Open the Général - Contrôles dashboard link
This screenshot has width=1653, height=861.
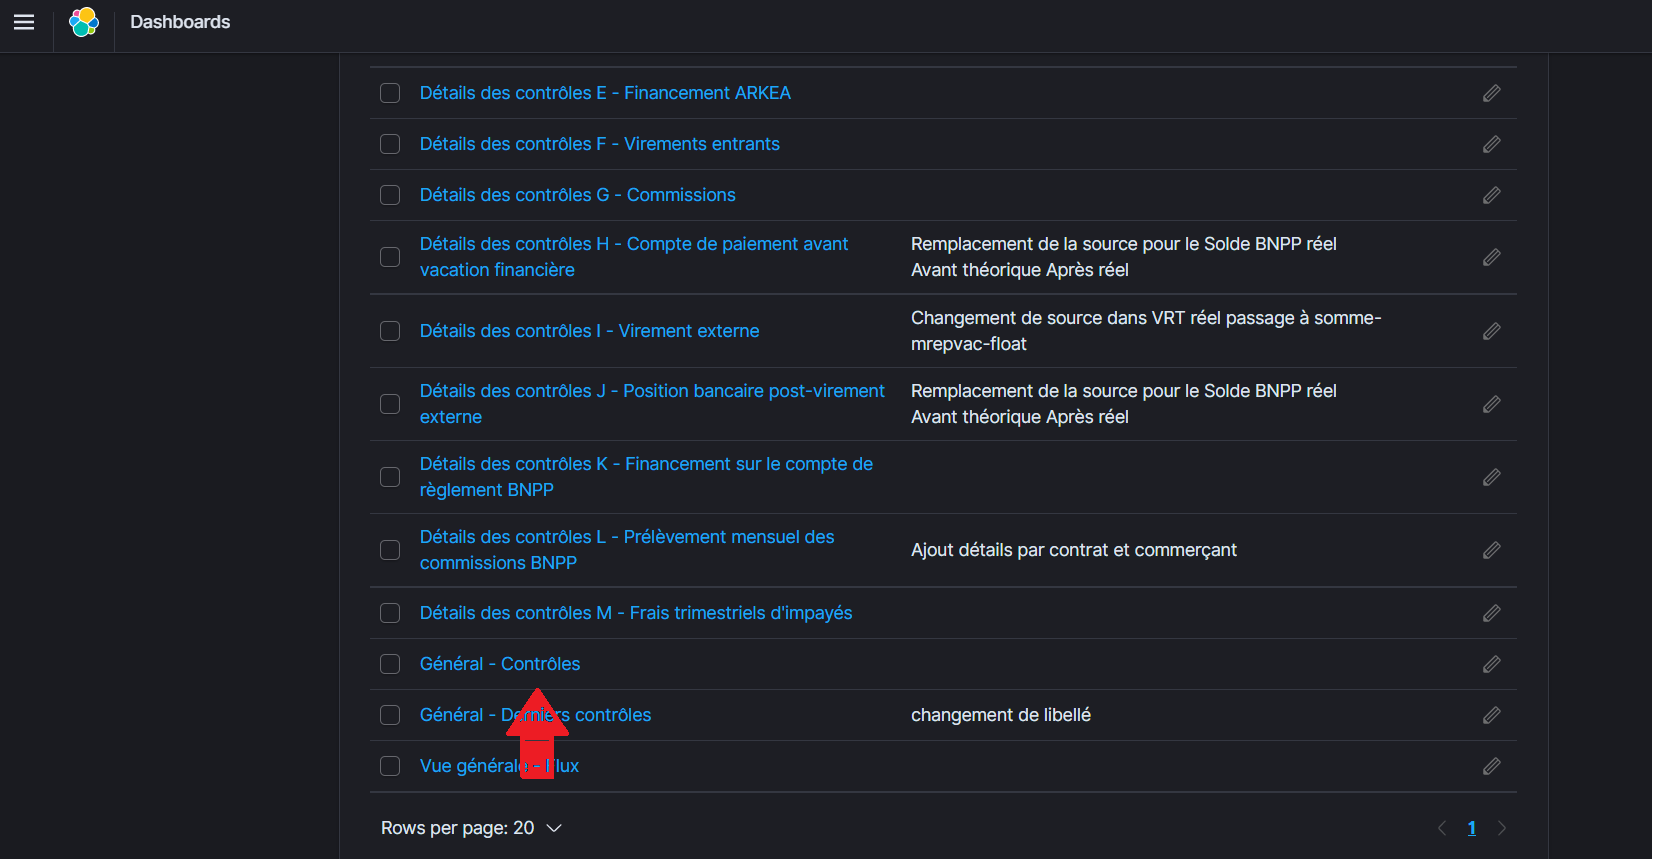click(x=499, y=664)
